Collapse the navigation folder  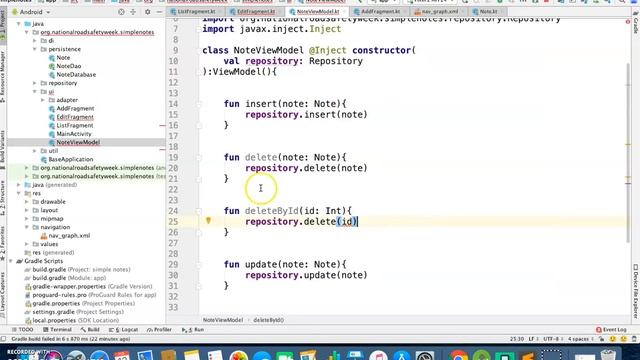(x=27, y=227)
